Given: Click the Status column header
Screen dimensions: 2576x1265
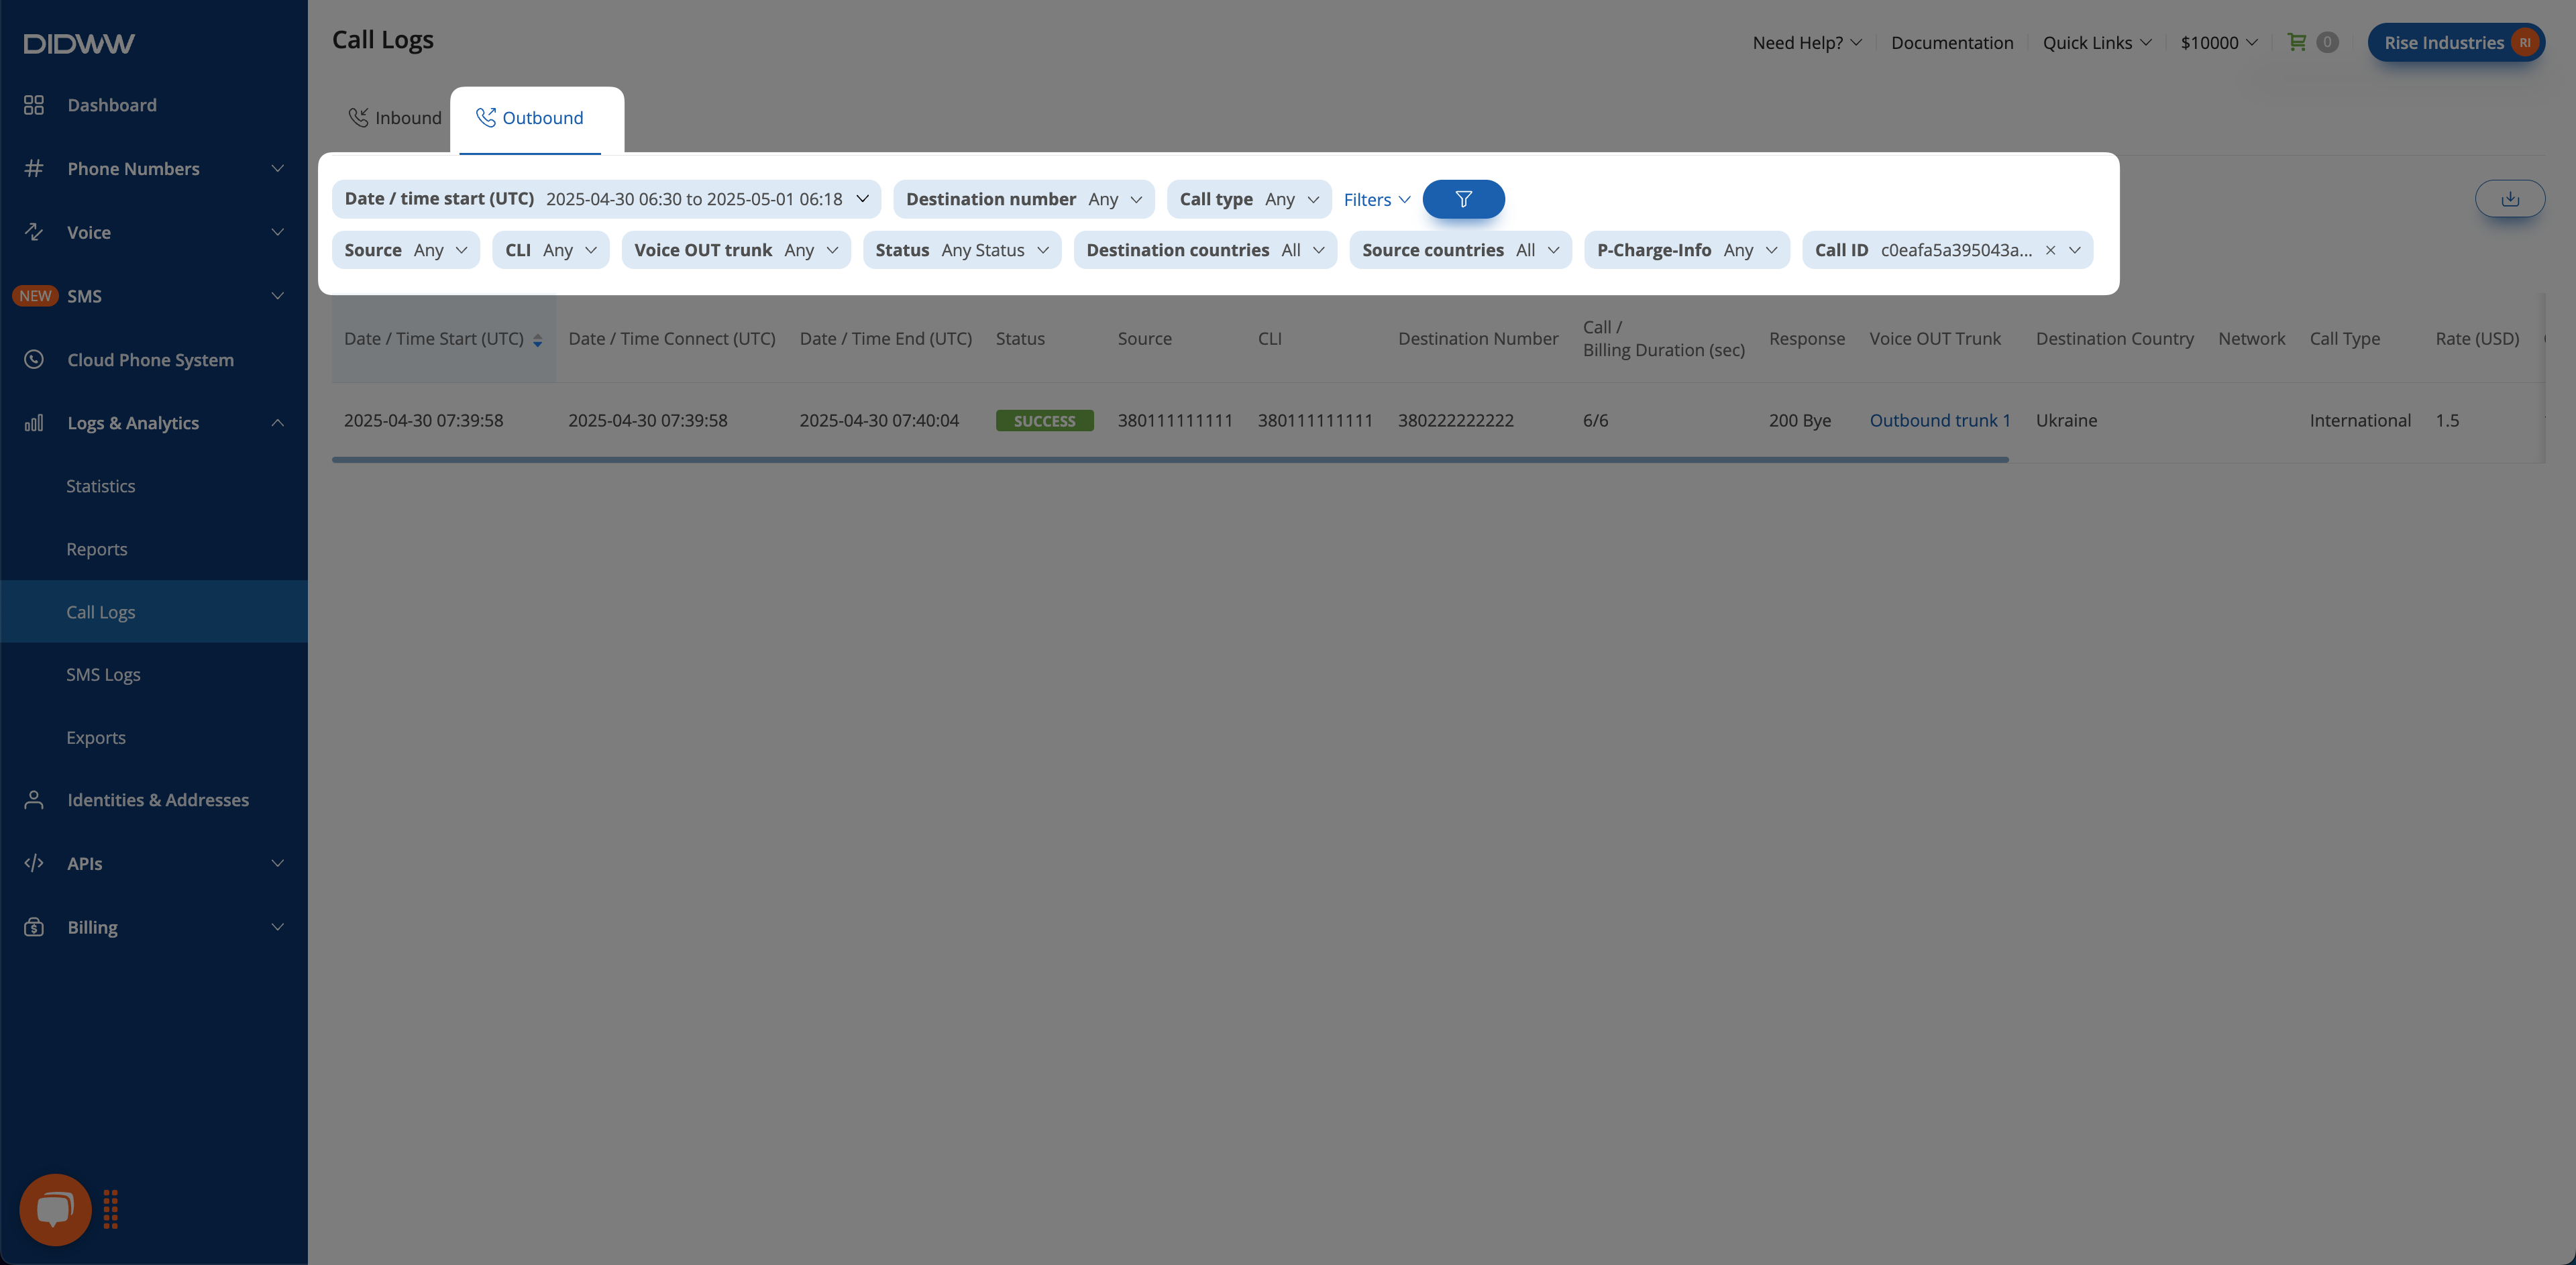Looking at the screenshot, I should click(x=1020, y=339).
